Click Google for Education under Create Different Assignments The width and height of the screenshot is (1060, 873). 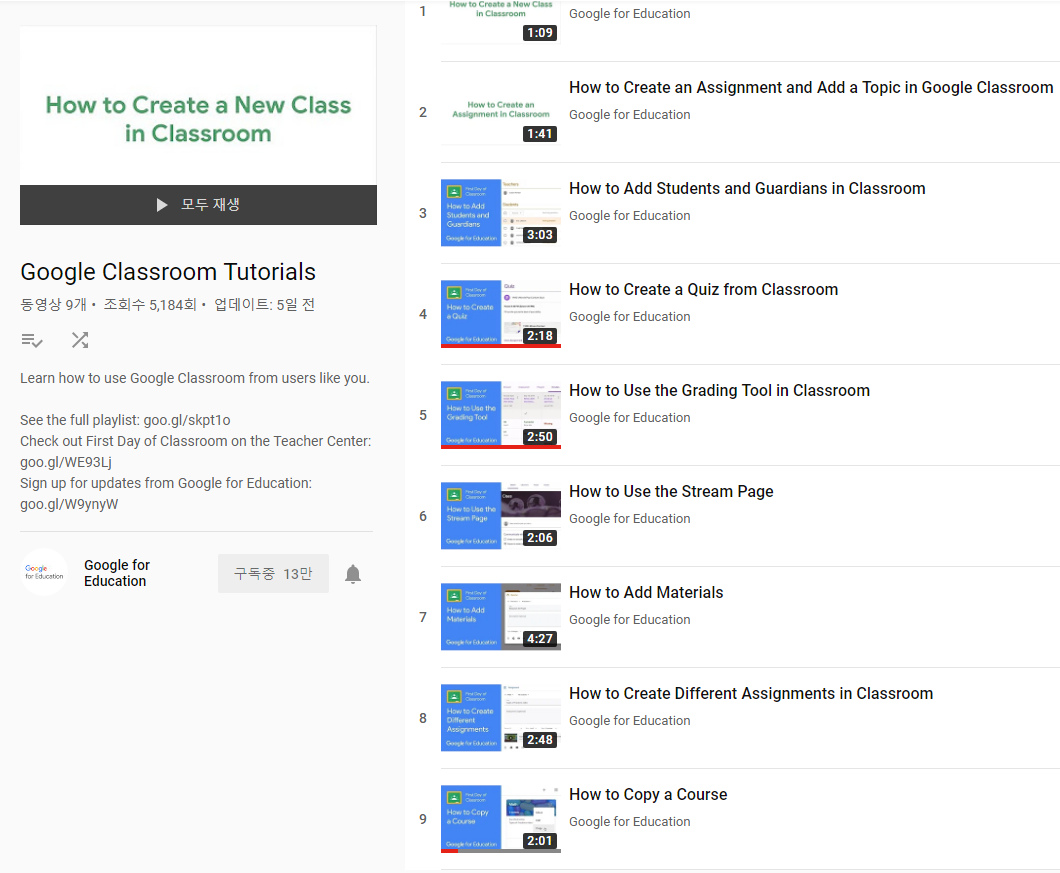629,720
